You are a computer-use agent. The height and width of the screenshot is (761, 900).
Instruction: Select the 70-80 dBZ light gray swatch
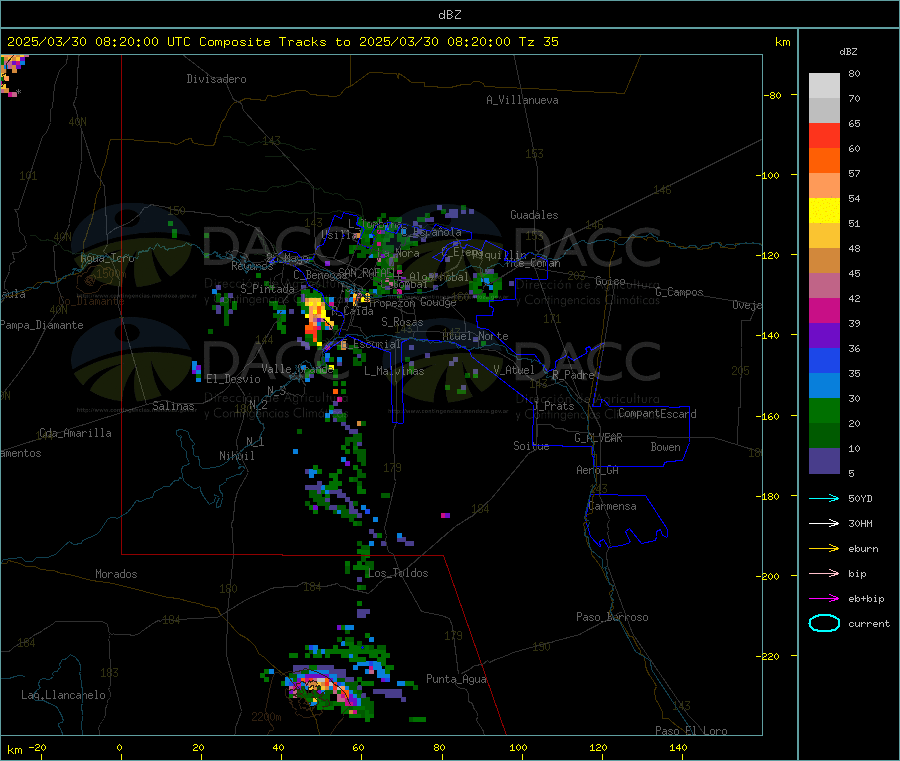point(824,86)
